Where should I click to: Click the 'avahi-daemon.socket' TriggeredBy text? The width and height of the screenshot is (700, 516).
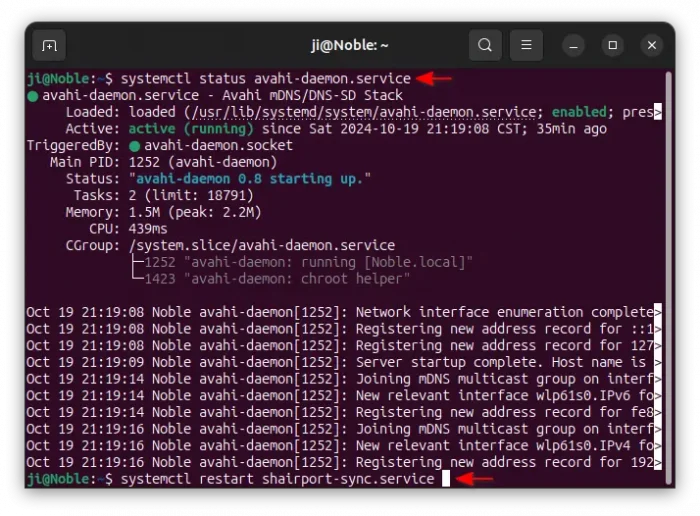point(218,146)
